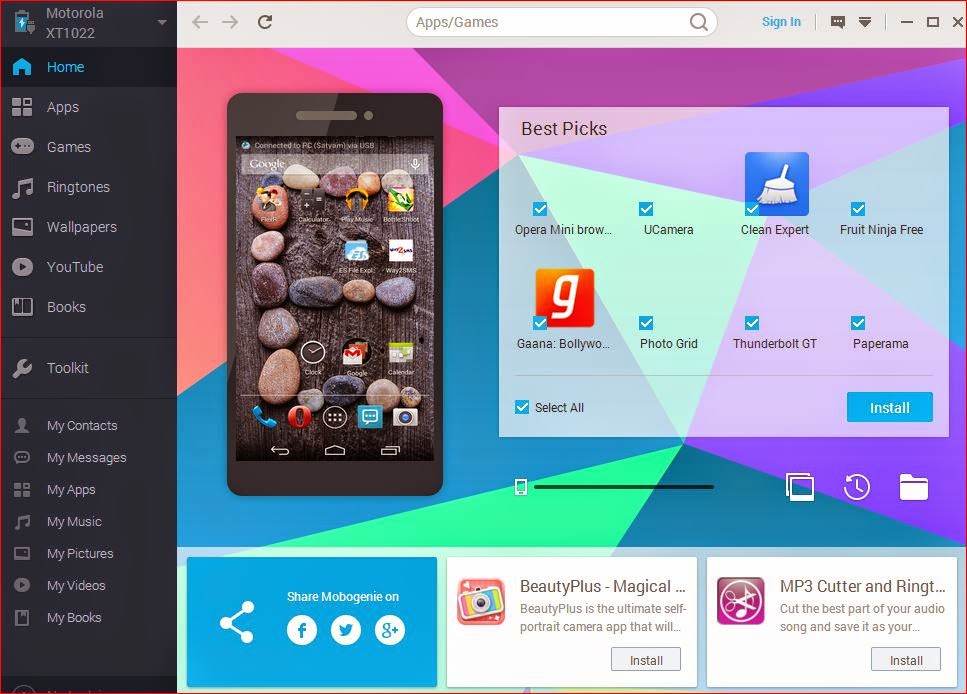Image resolution: width=967 pixels, height=694 pixels.
Task: Click the MP3 Cutter and Ringtone title
Action: 862,586
